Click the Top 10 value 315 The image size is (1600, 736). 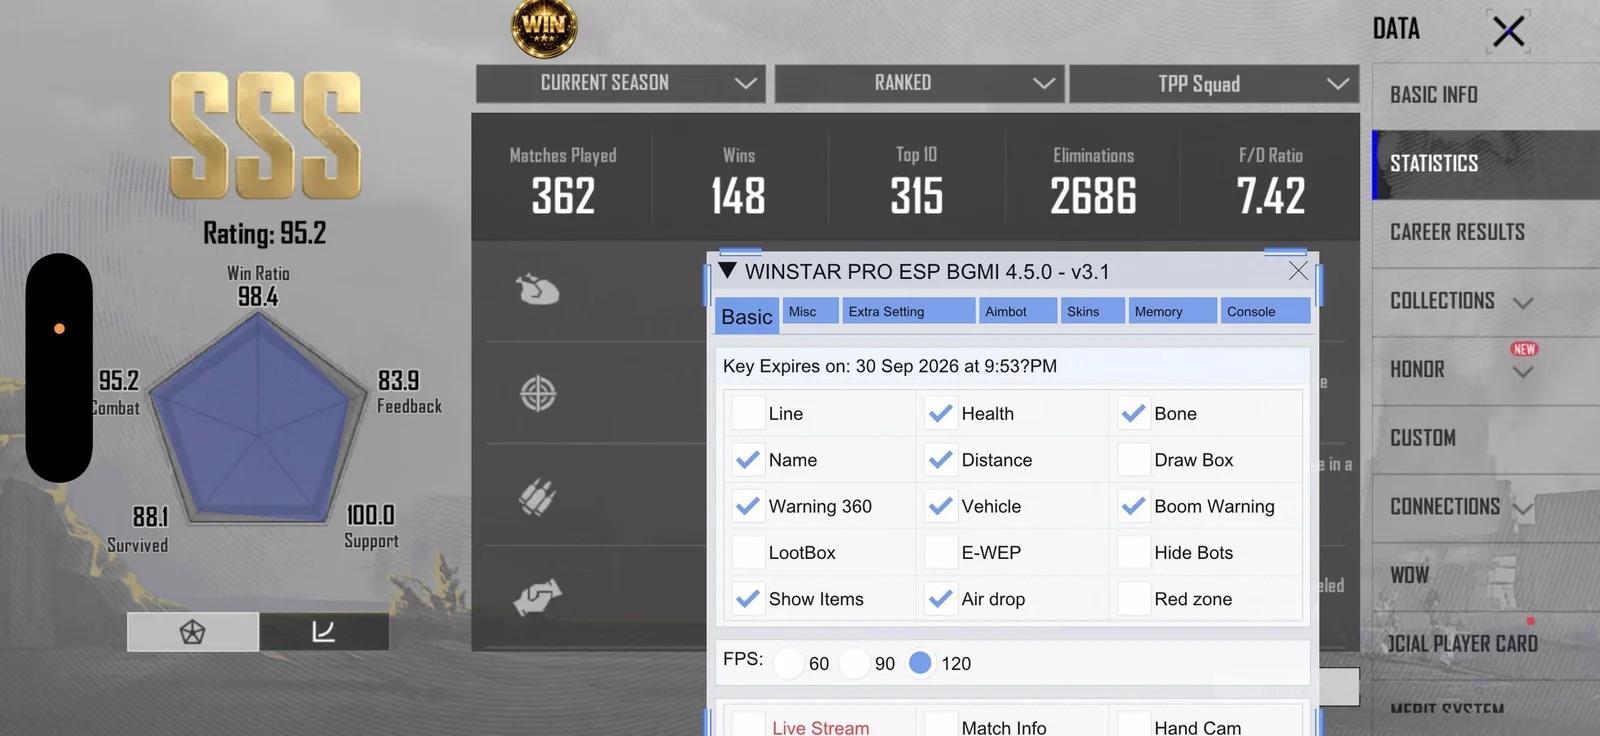point(916,196)
